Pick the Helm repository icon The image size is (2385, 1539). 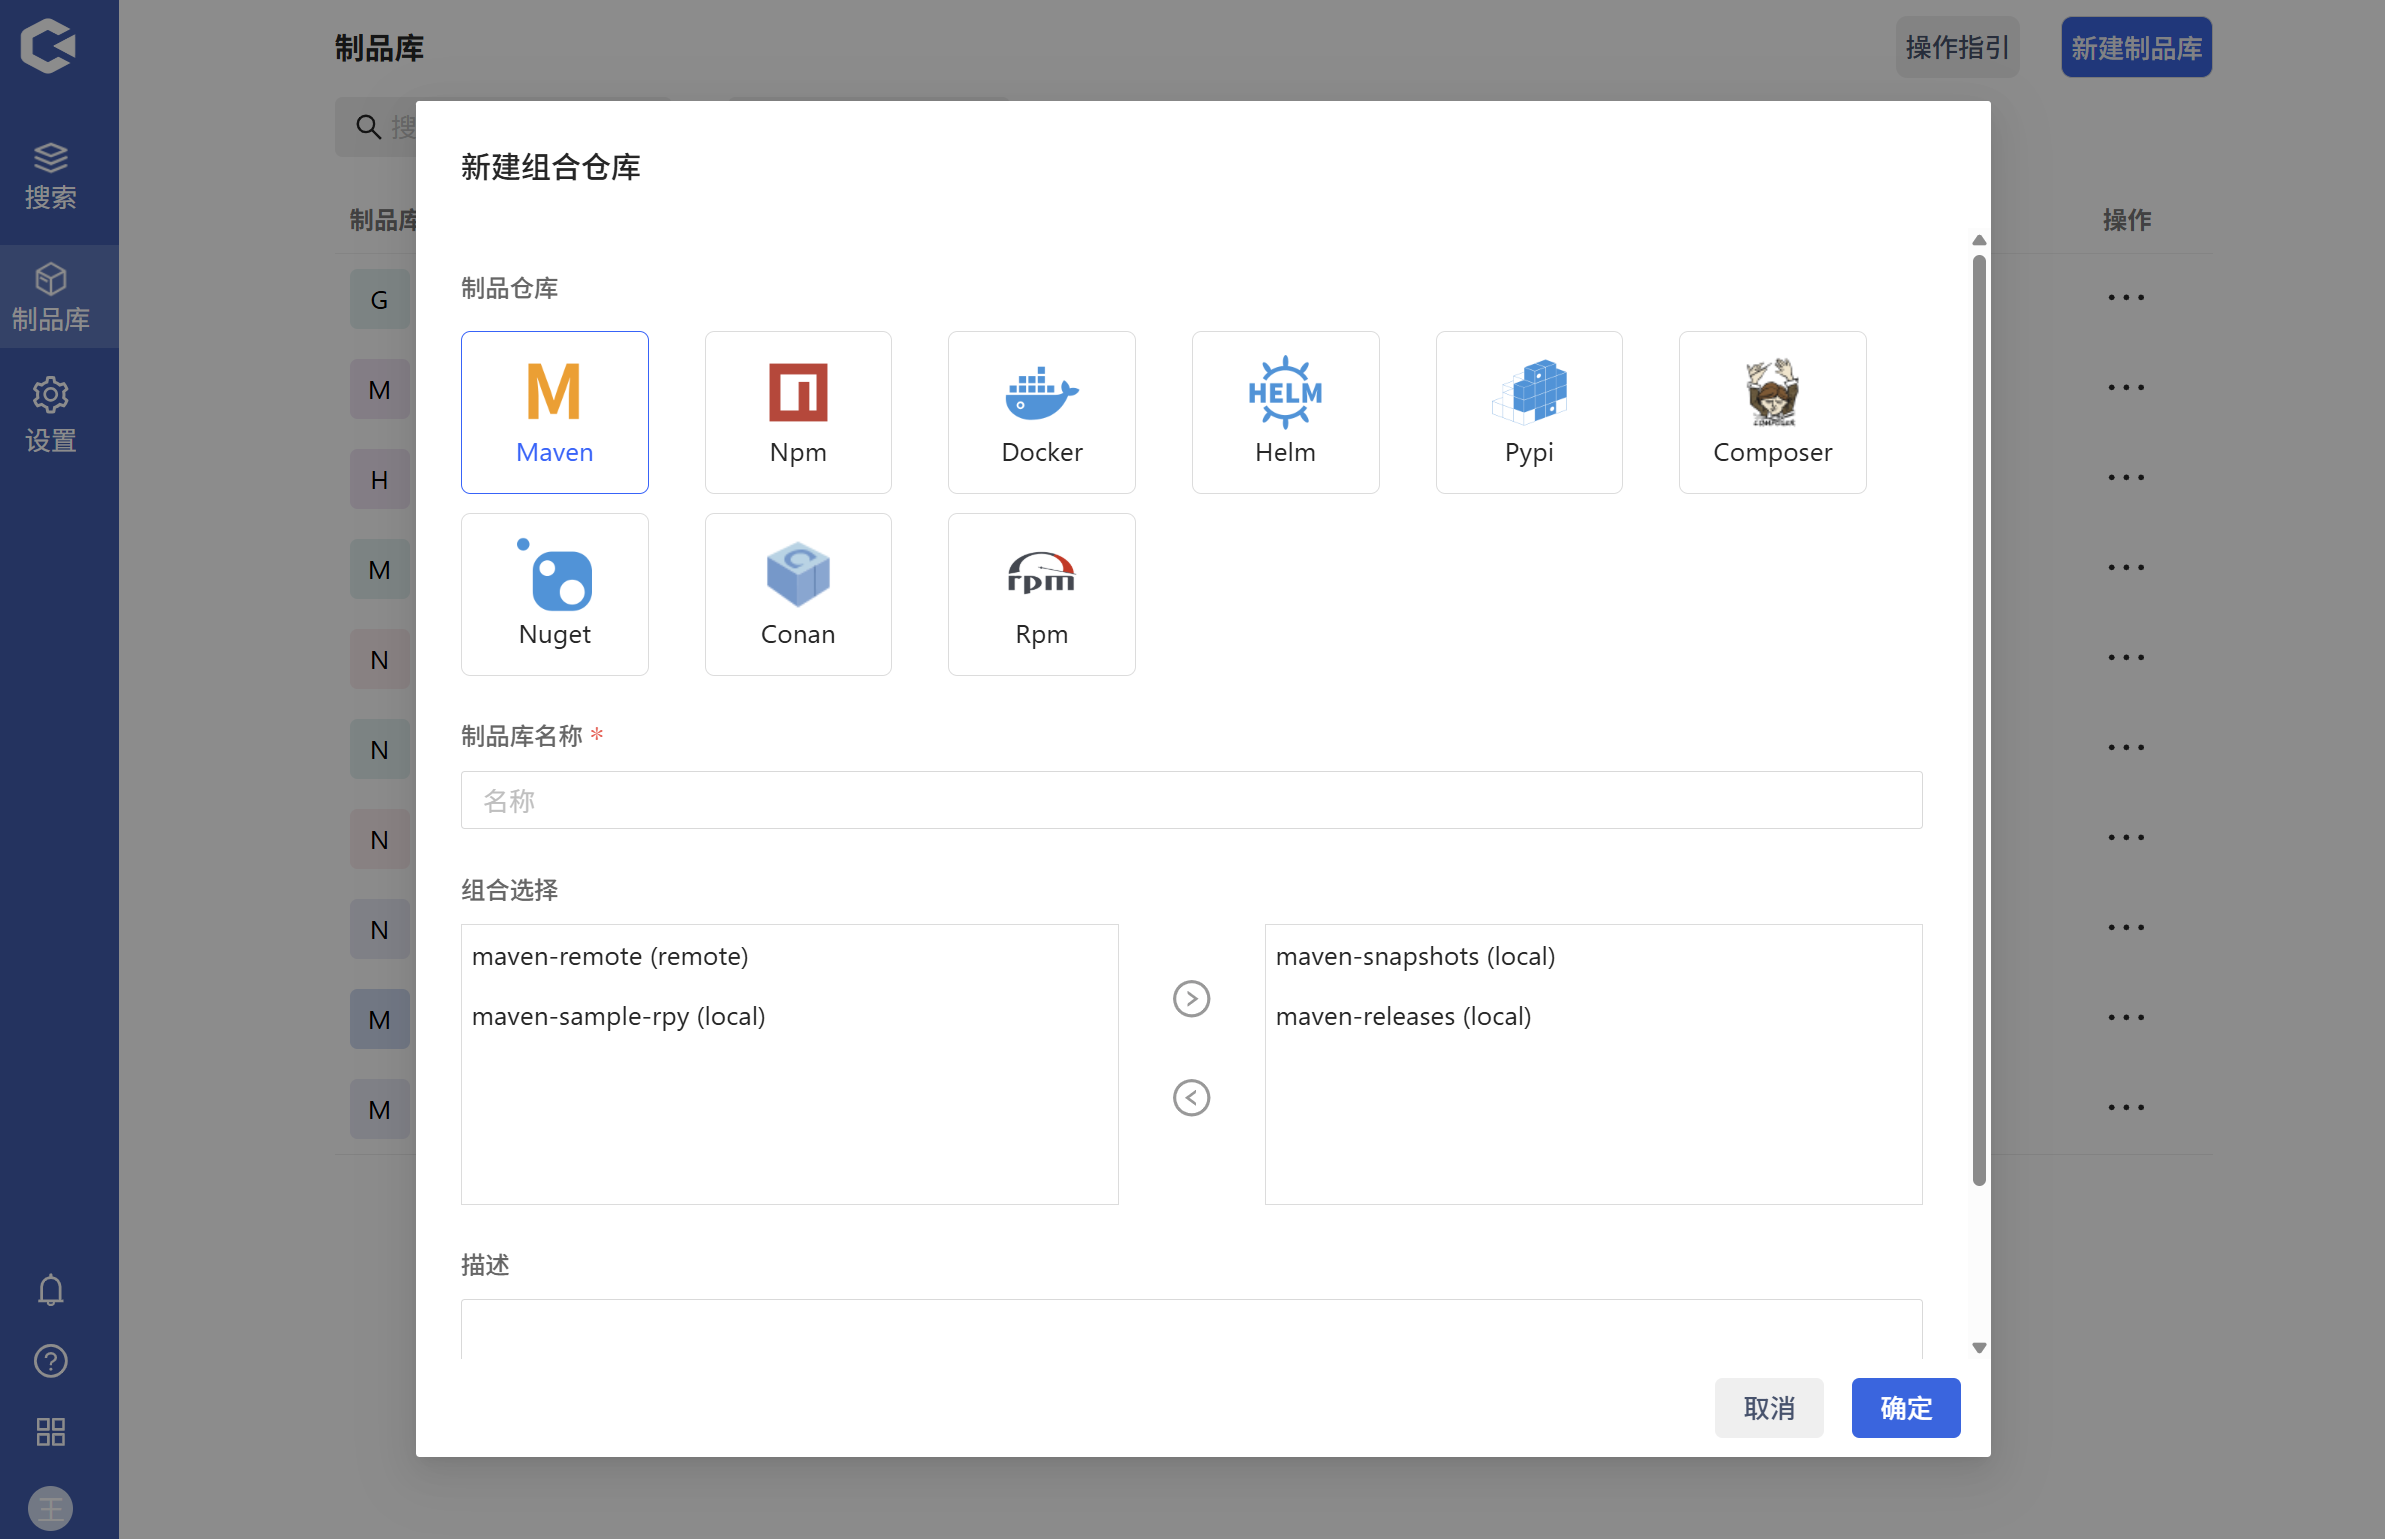tap(1284, 392)
